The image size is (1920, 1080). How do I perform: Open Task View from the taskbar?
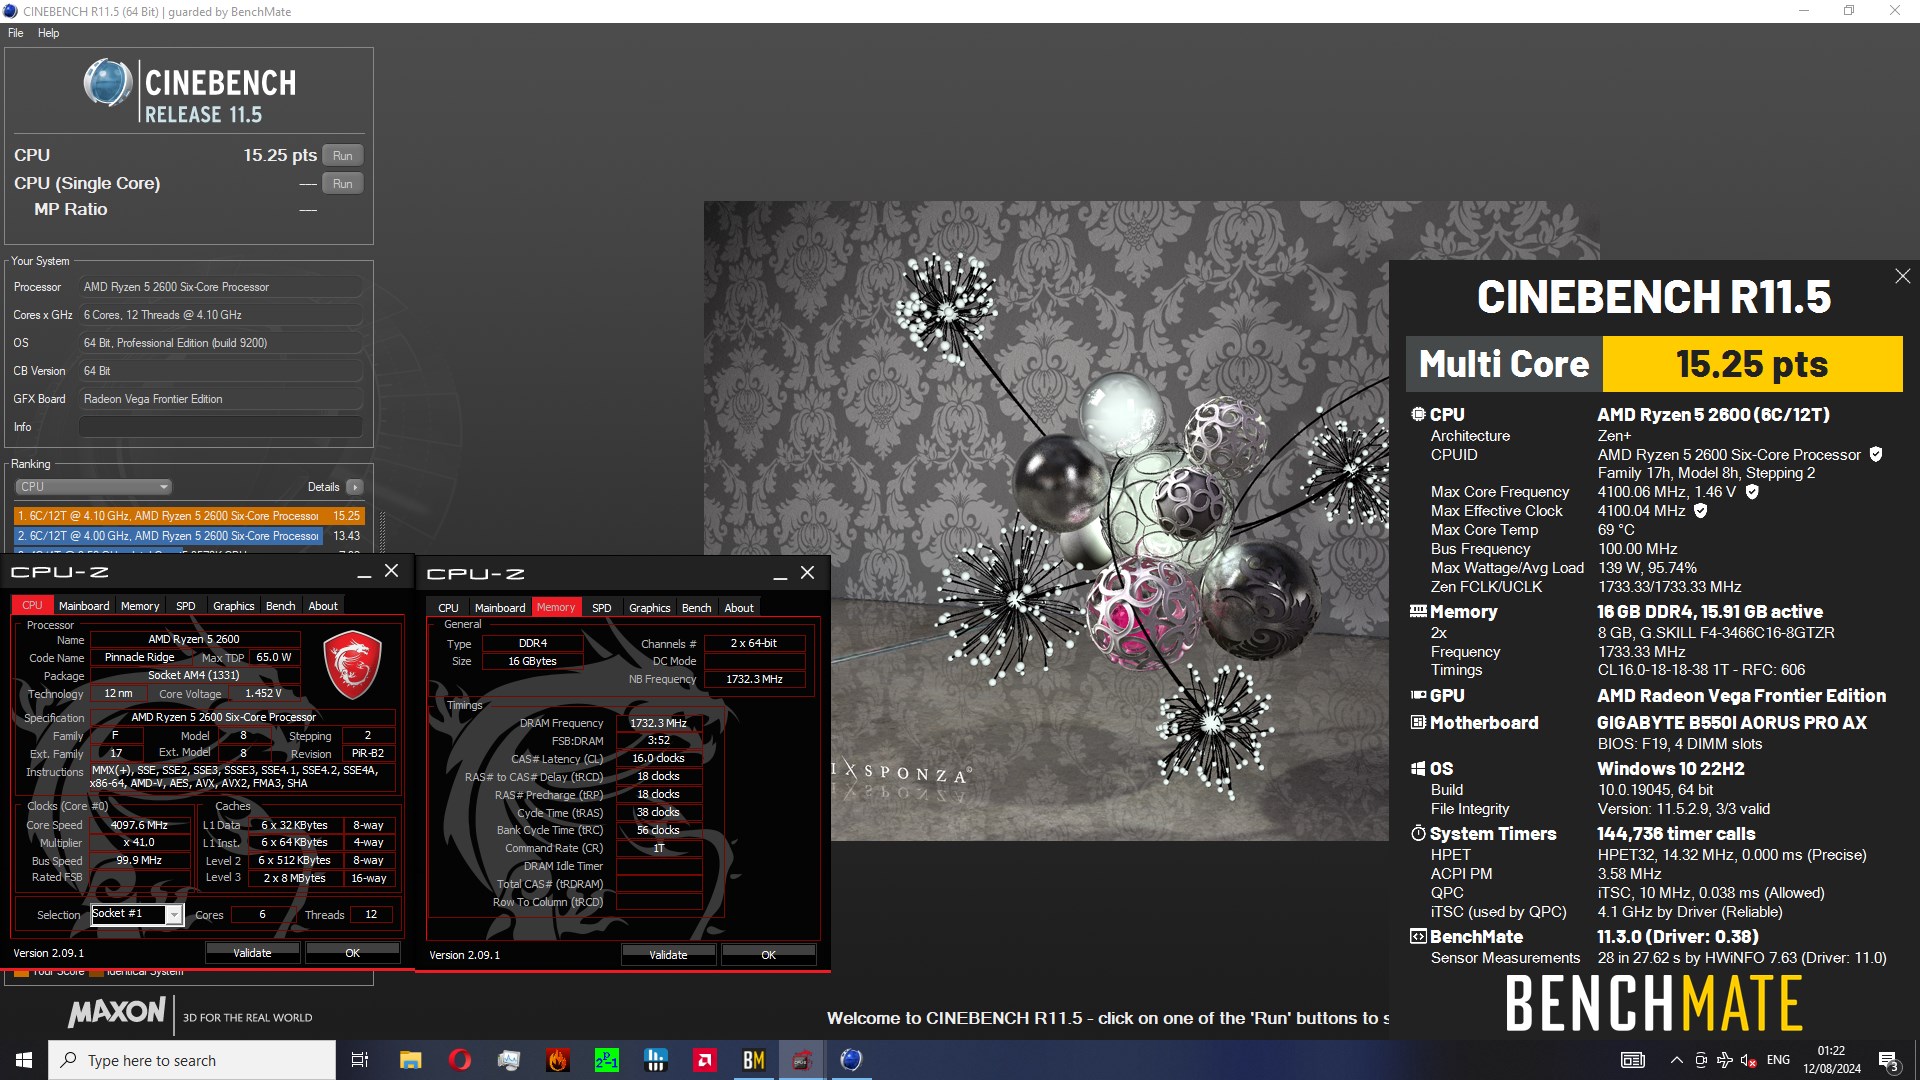(360, 1060)
